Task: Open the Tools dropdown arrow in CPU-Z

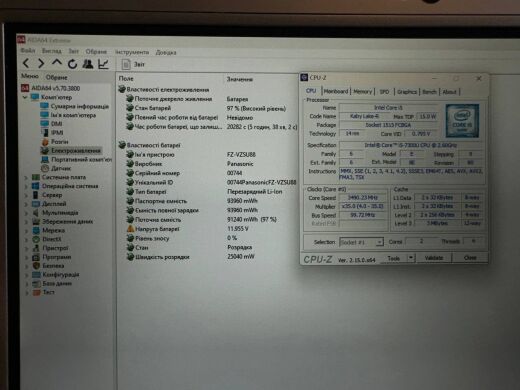Action: [411, 258]
